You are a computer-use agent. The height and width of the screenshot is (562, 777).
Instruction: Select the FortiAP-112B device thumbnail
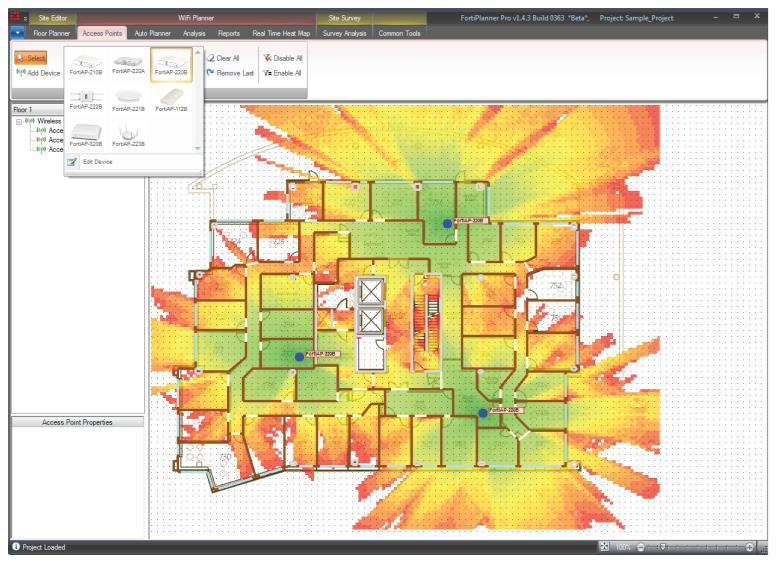point(171,100)
